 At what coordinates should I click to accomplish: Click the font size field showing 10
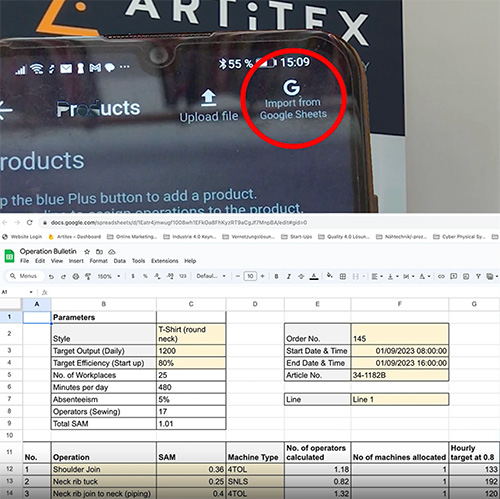coord(250,276)
